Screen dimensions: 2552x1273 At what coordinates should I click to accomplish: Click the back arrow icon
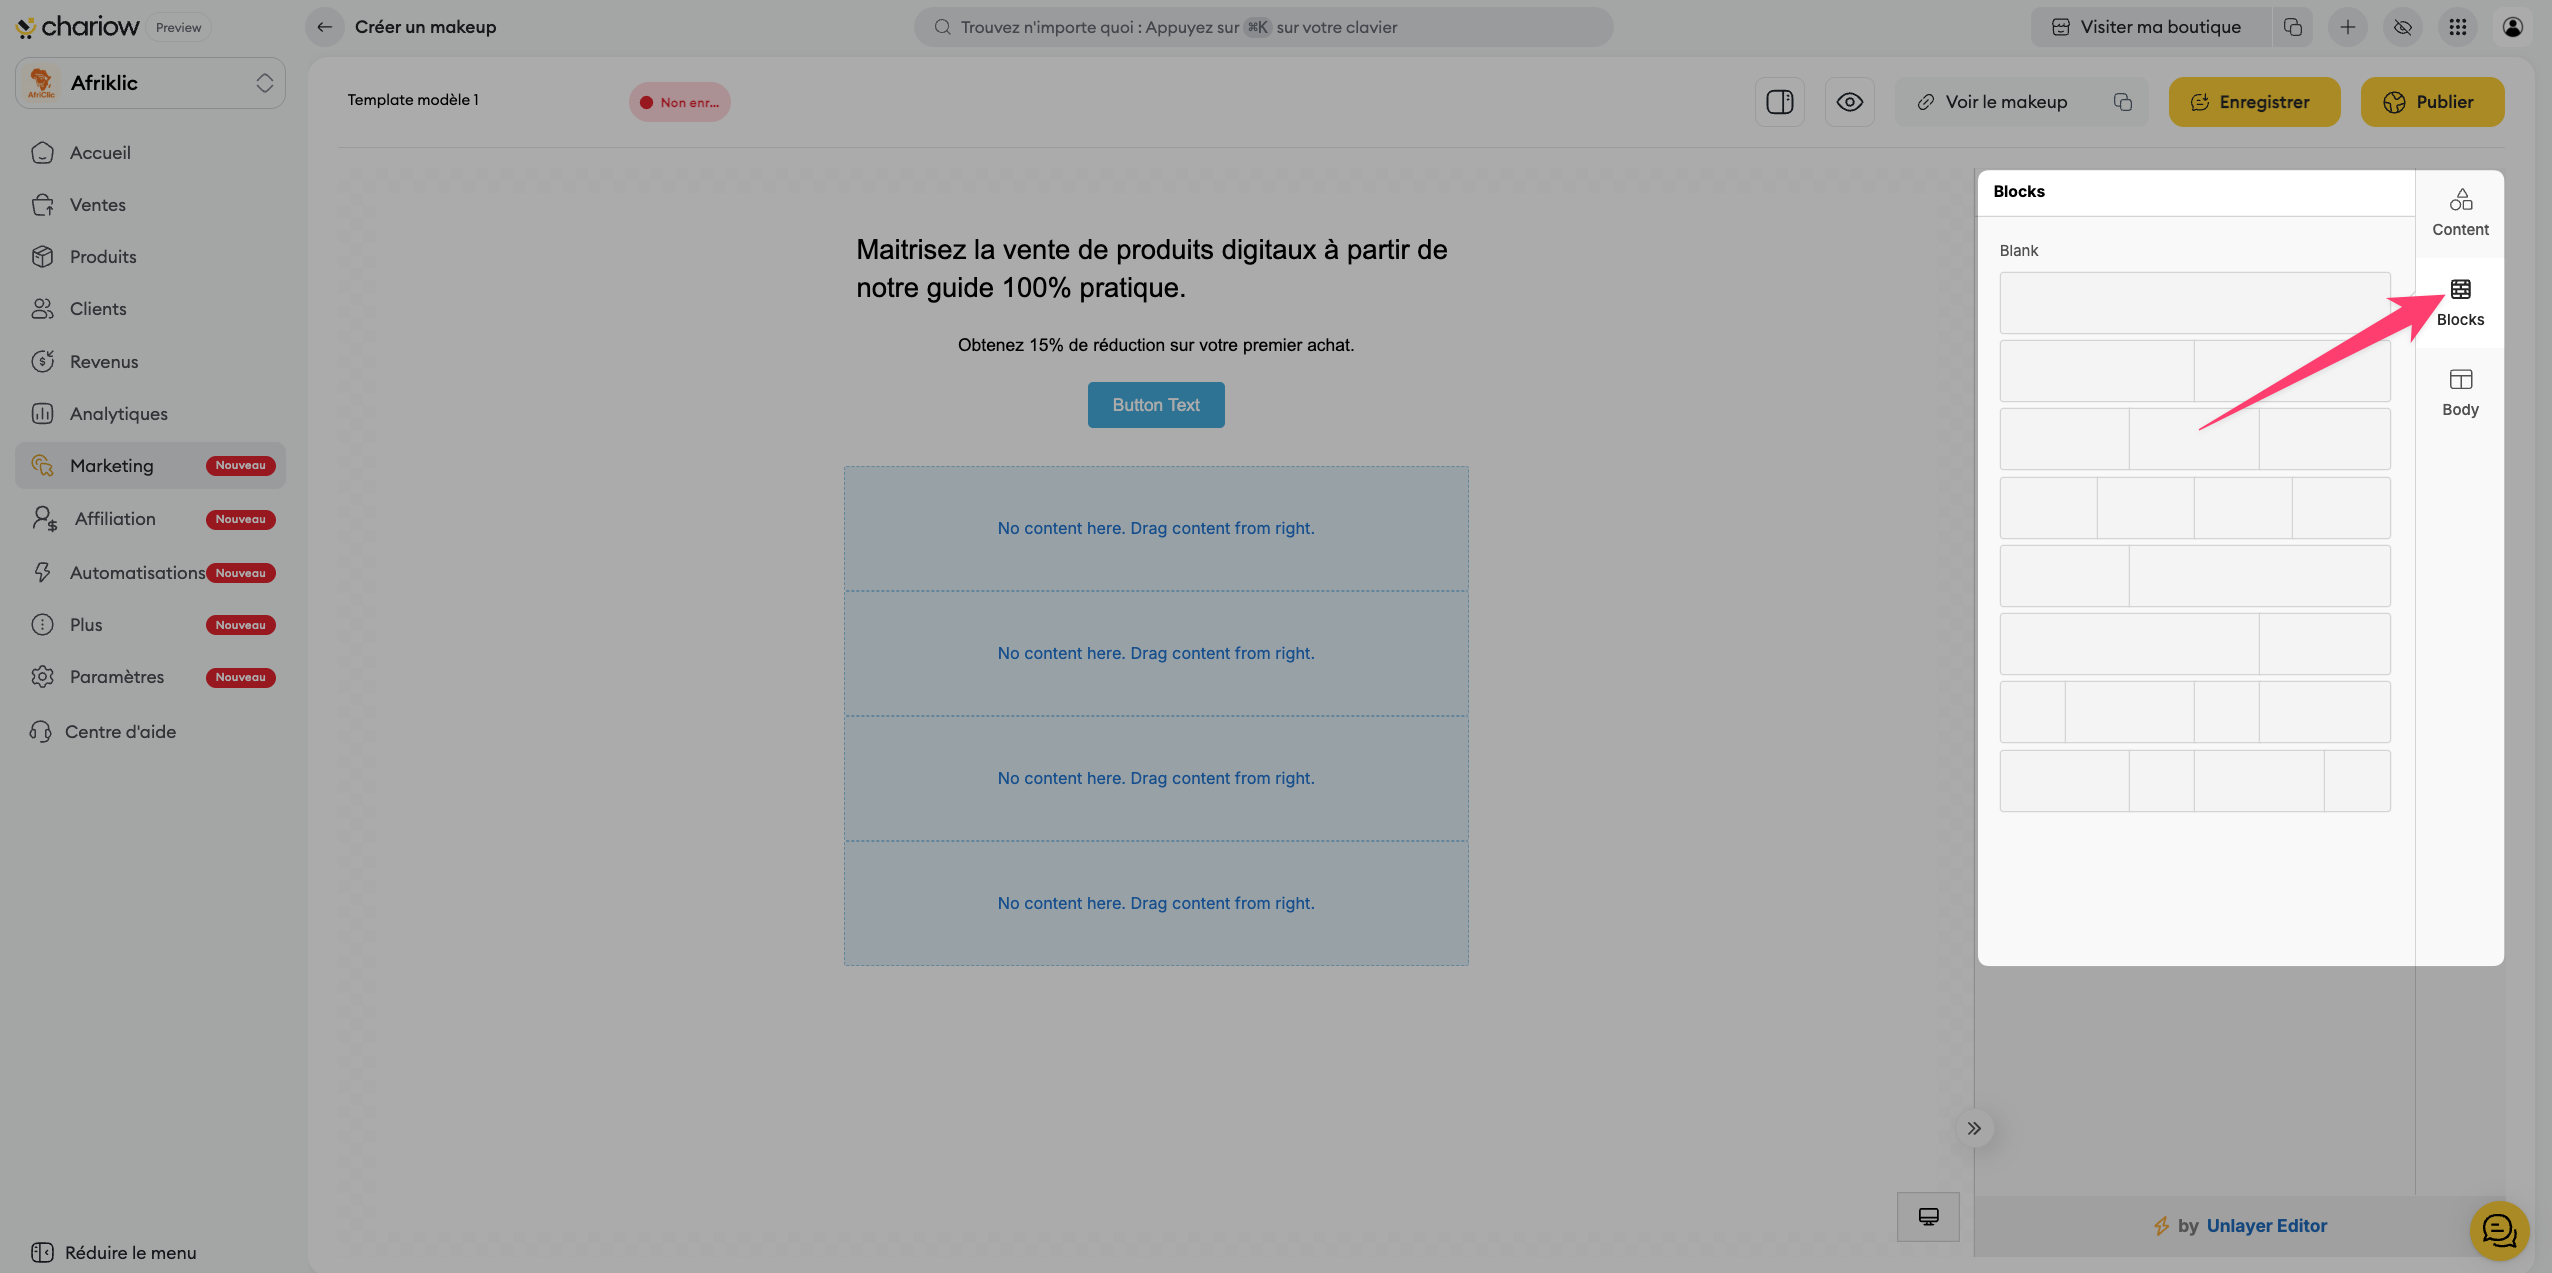[x=324, y=27]
